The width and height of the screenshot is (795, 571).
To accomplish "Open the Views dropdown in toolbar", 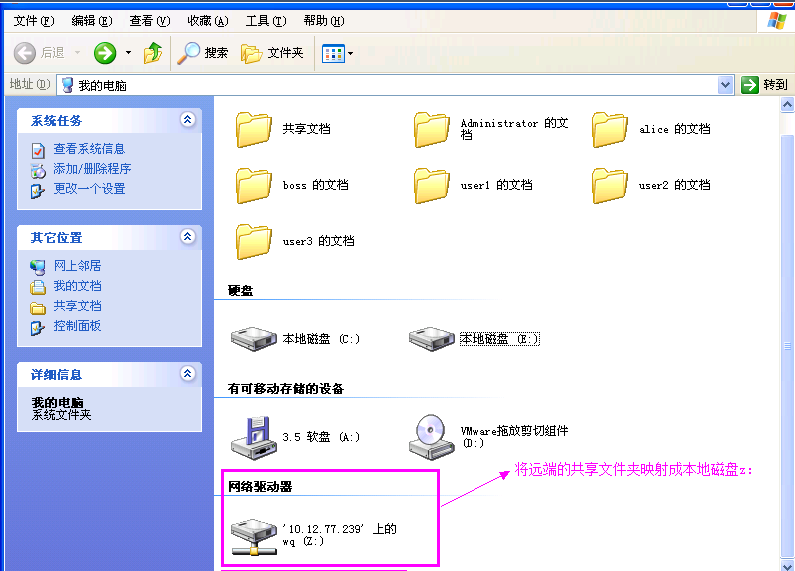I will 338,53.
